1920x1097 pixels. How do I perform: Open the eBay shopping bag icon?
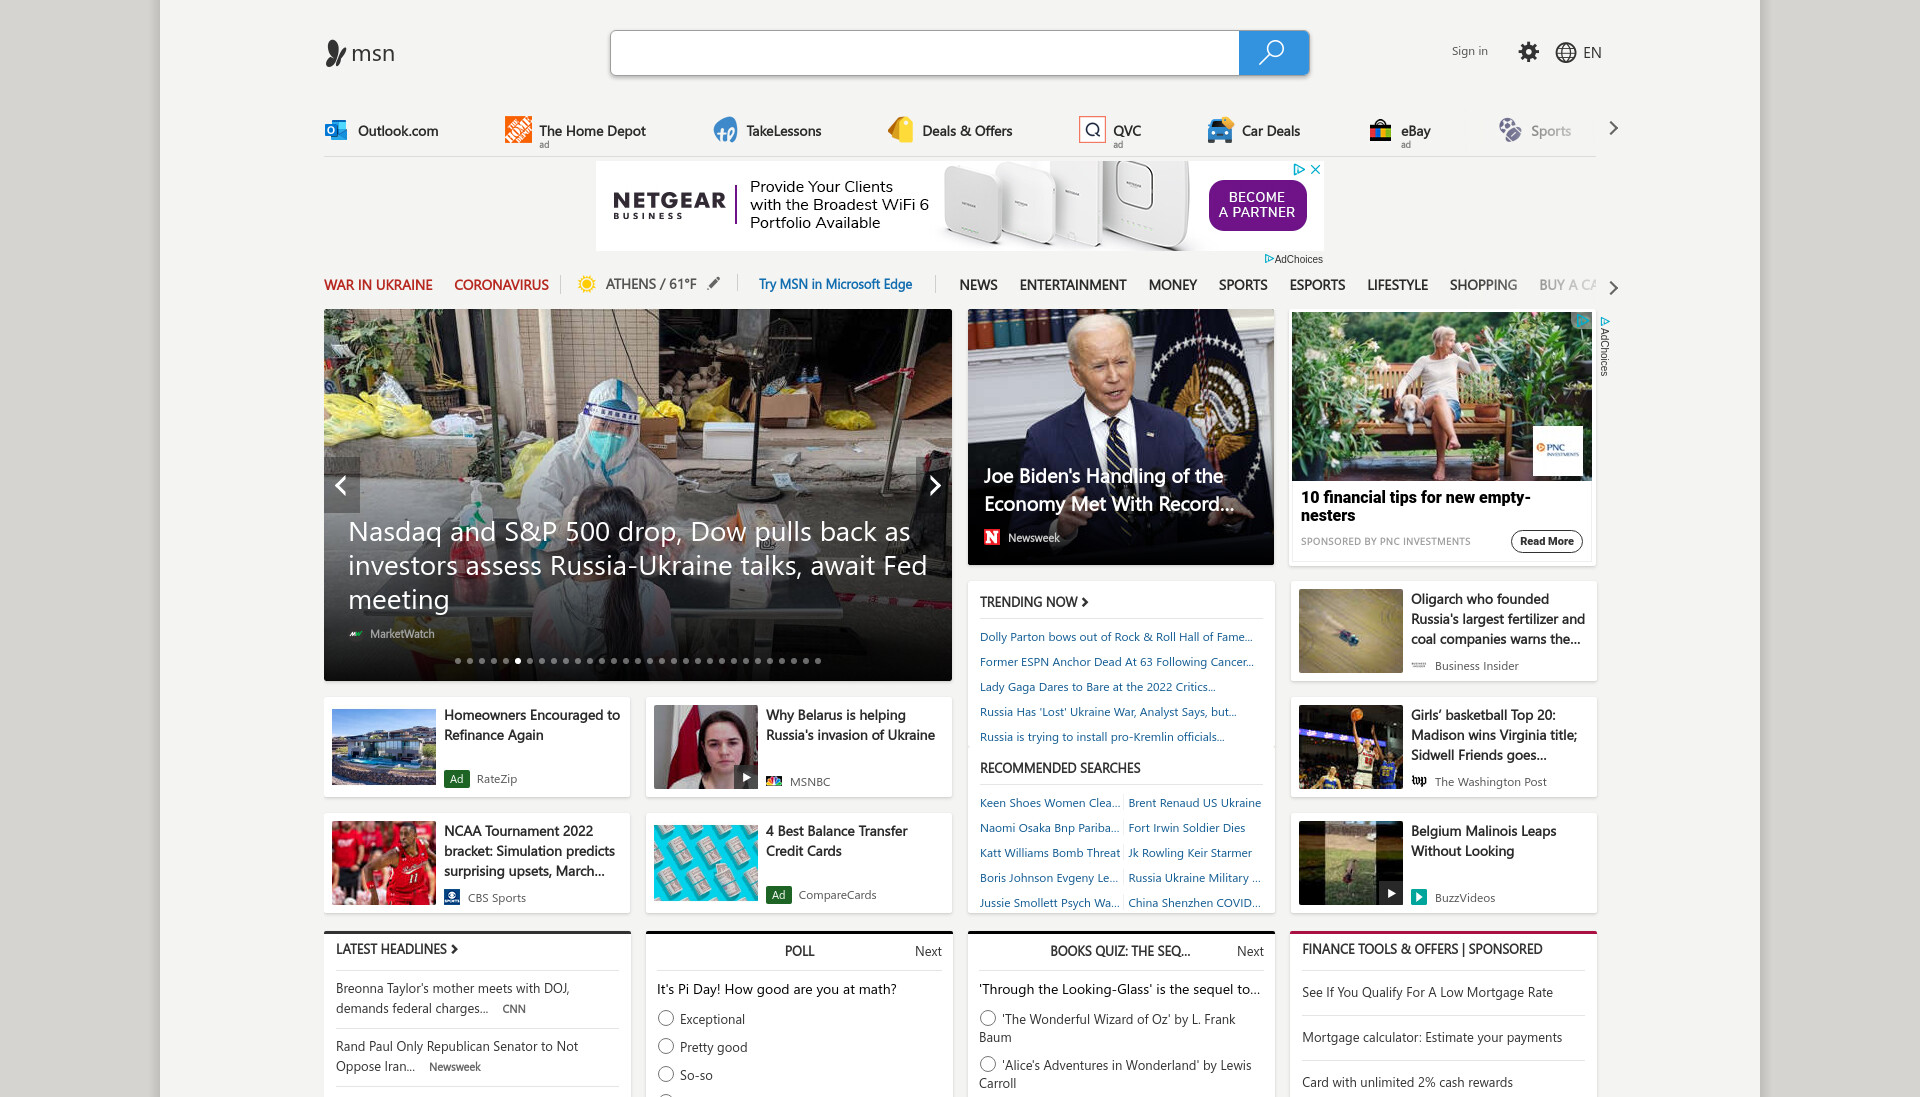(1380, 130)
